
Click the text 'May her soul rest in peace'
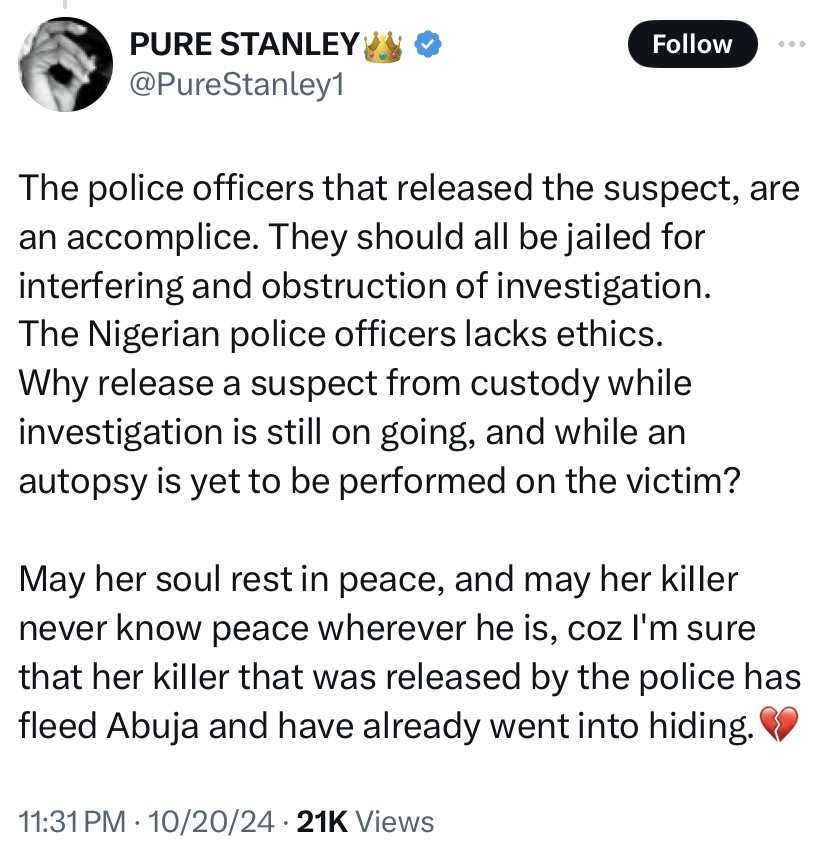[x=232, y=580]
